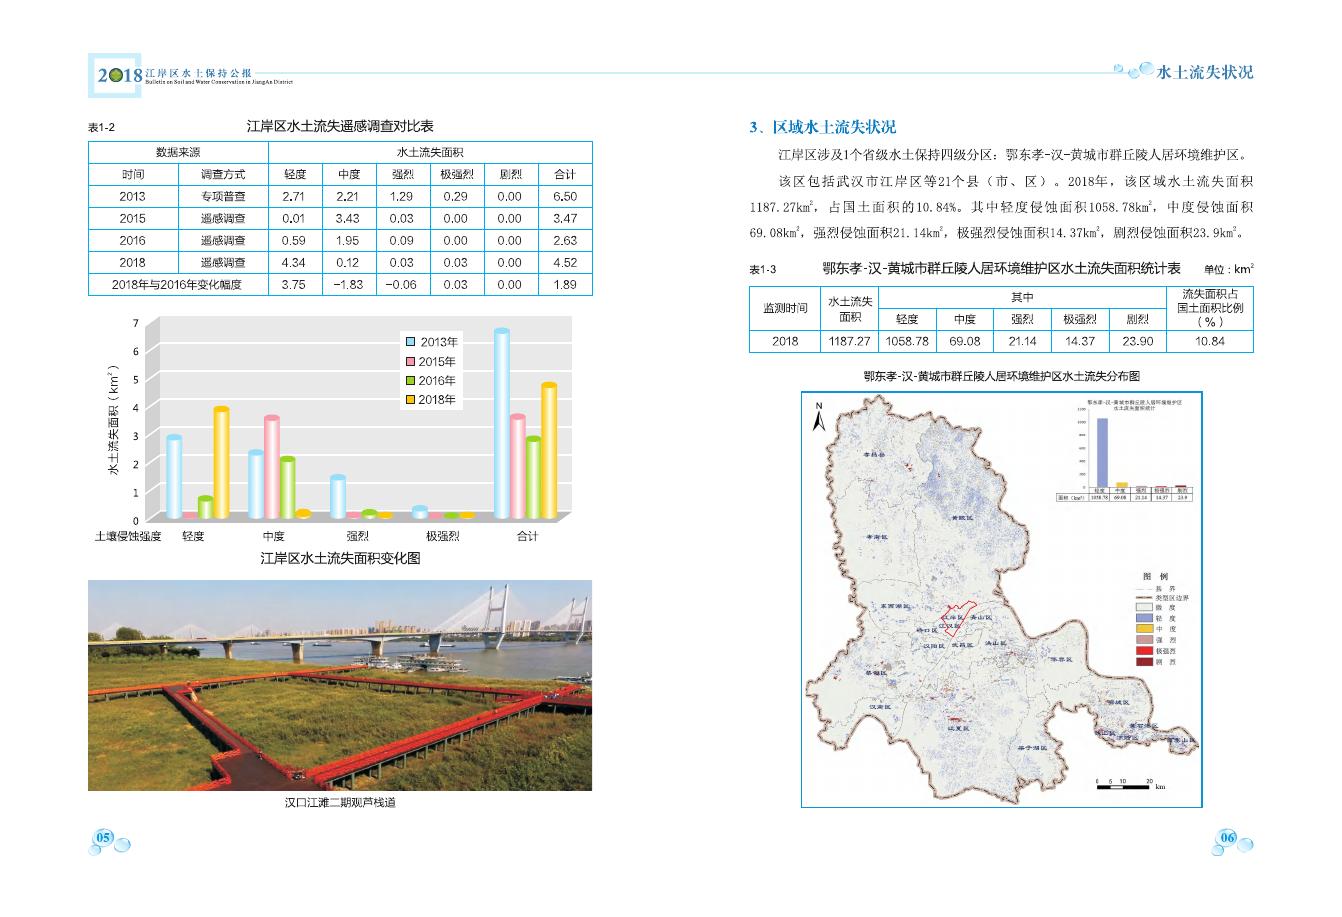1342x917 pixels.
Task: Click the tall blue 合计 bar for 2013
Action: [501, 424]
